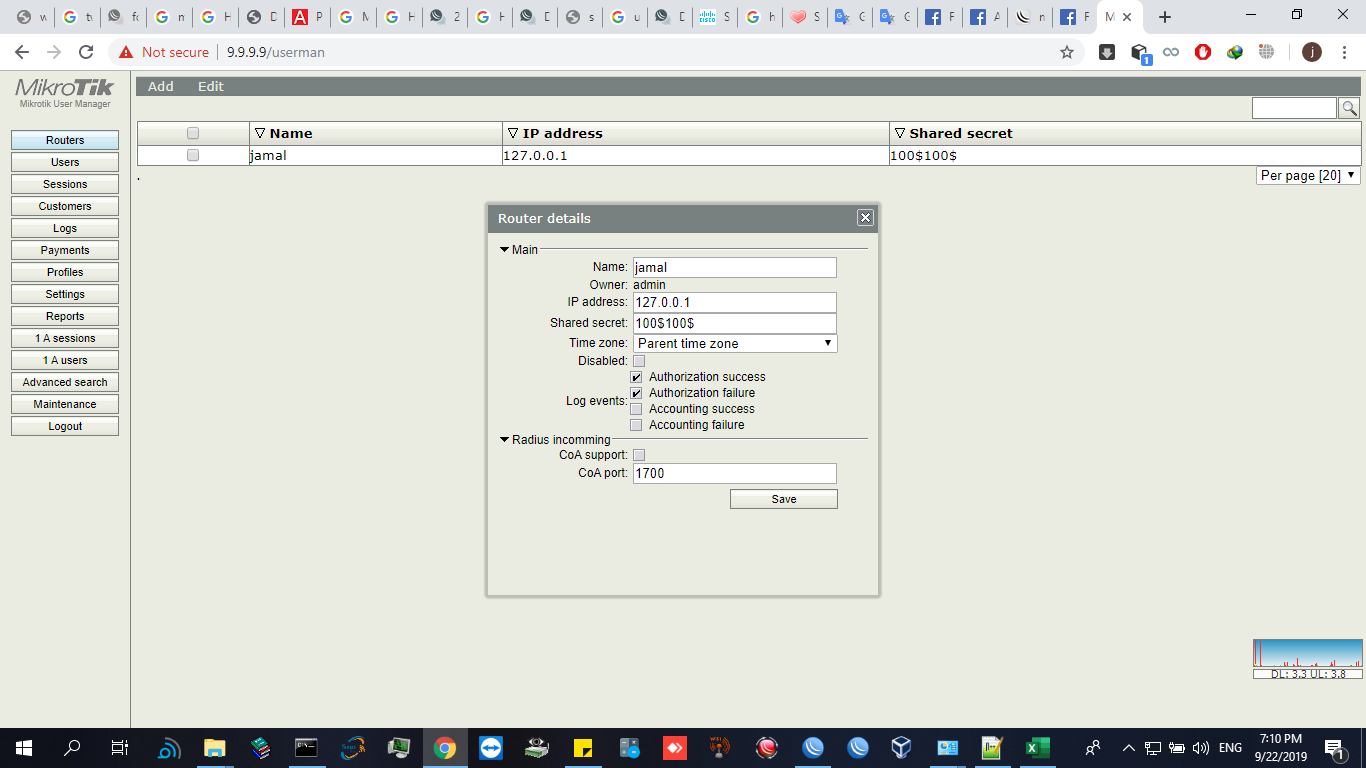Open the Per page [20] dropdown

[1308, 175]
